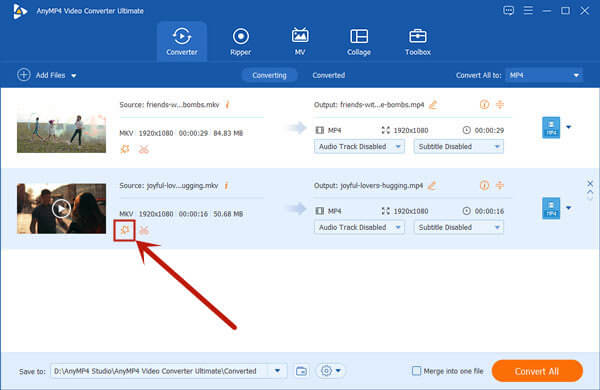Click the AnyMP4 app logo

[20, 11]
